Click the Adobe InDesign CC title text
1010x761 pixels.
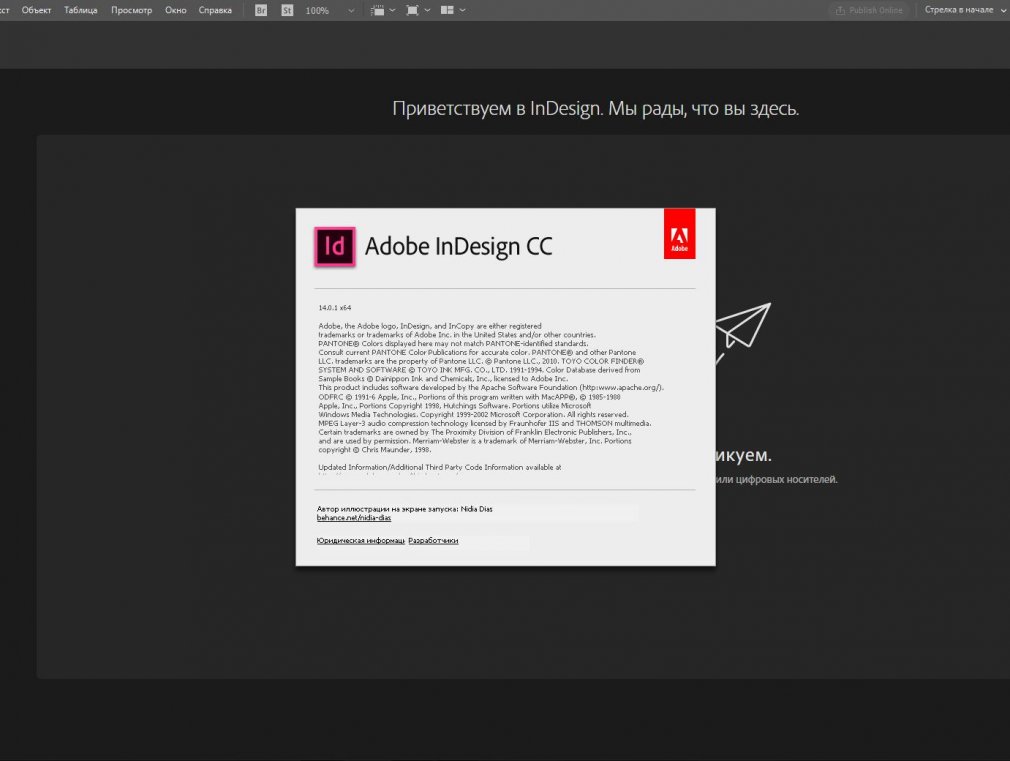pos(459,246)
